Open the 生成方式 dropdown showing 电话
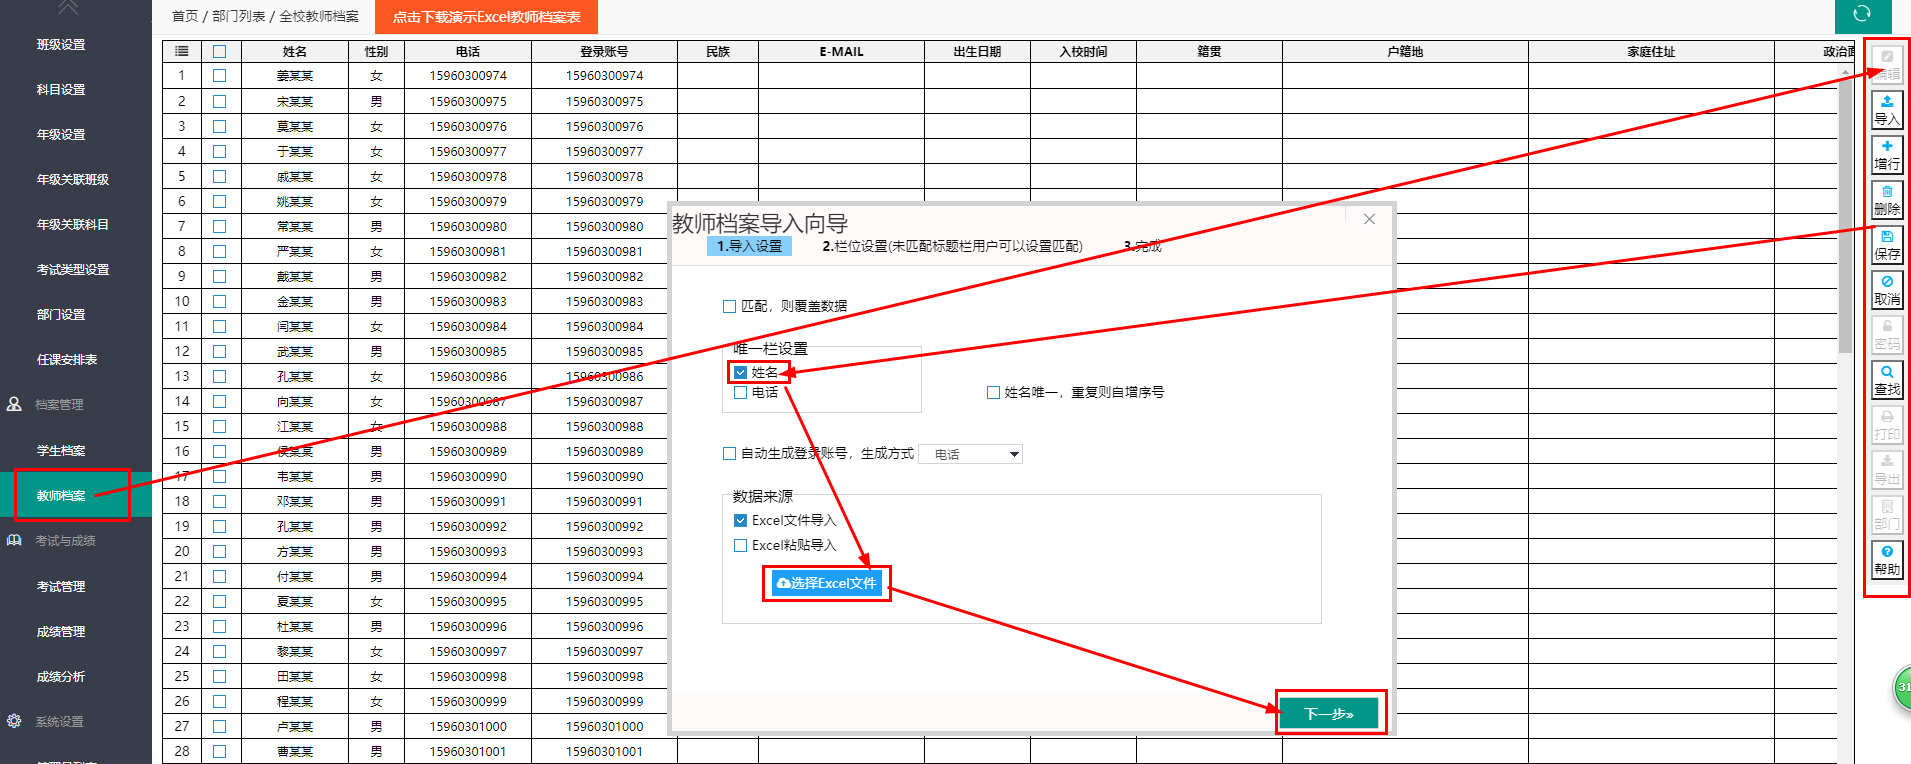The height and width of the screenshot is (764, 1911). [971, 454]
